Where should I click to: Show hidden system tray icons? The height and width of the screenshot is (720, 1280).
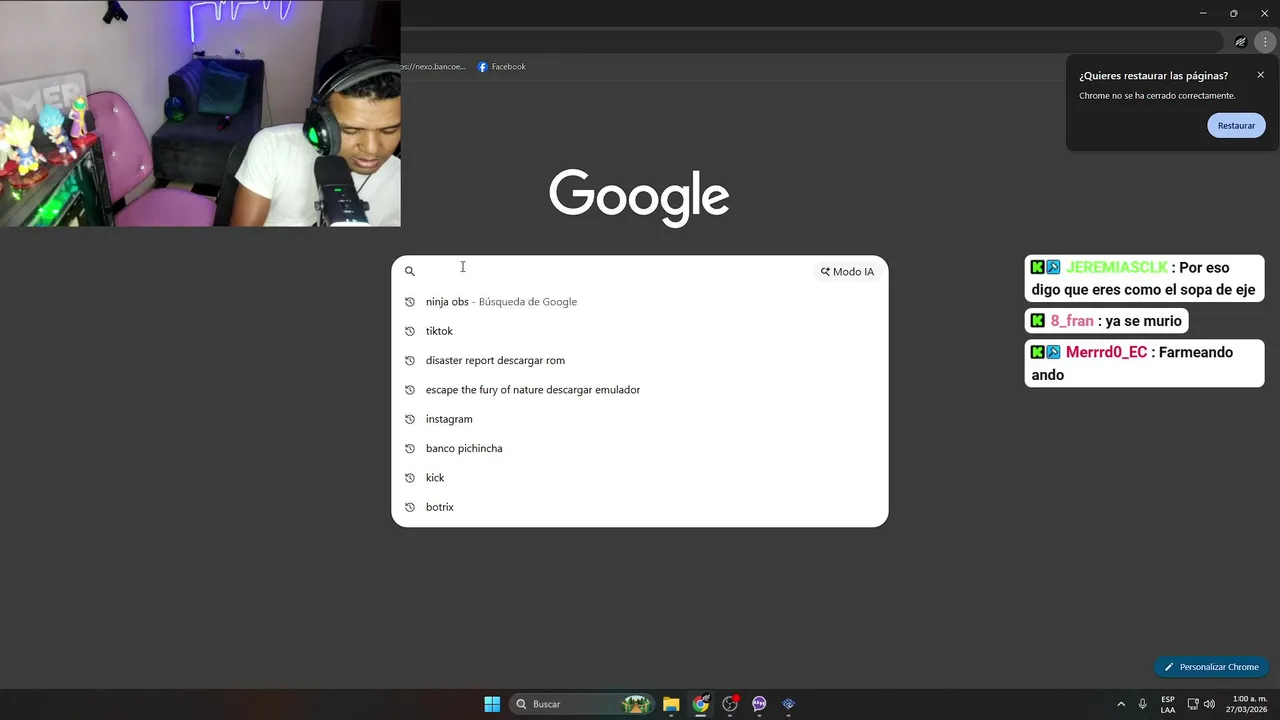[x=1121, y=704]
